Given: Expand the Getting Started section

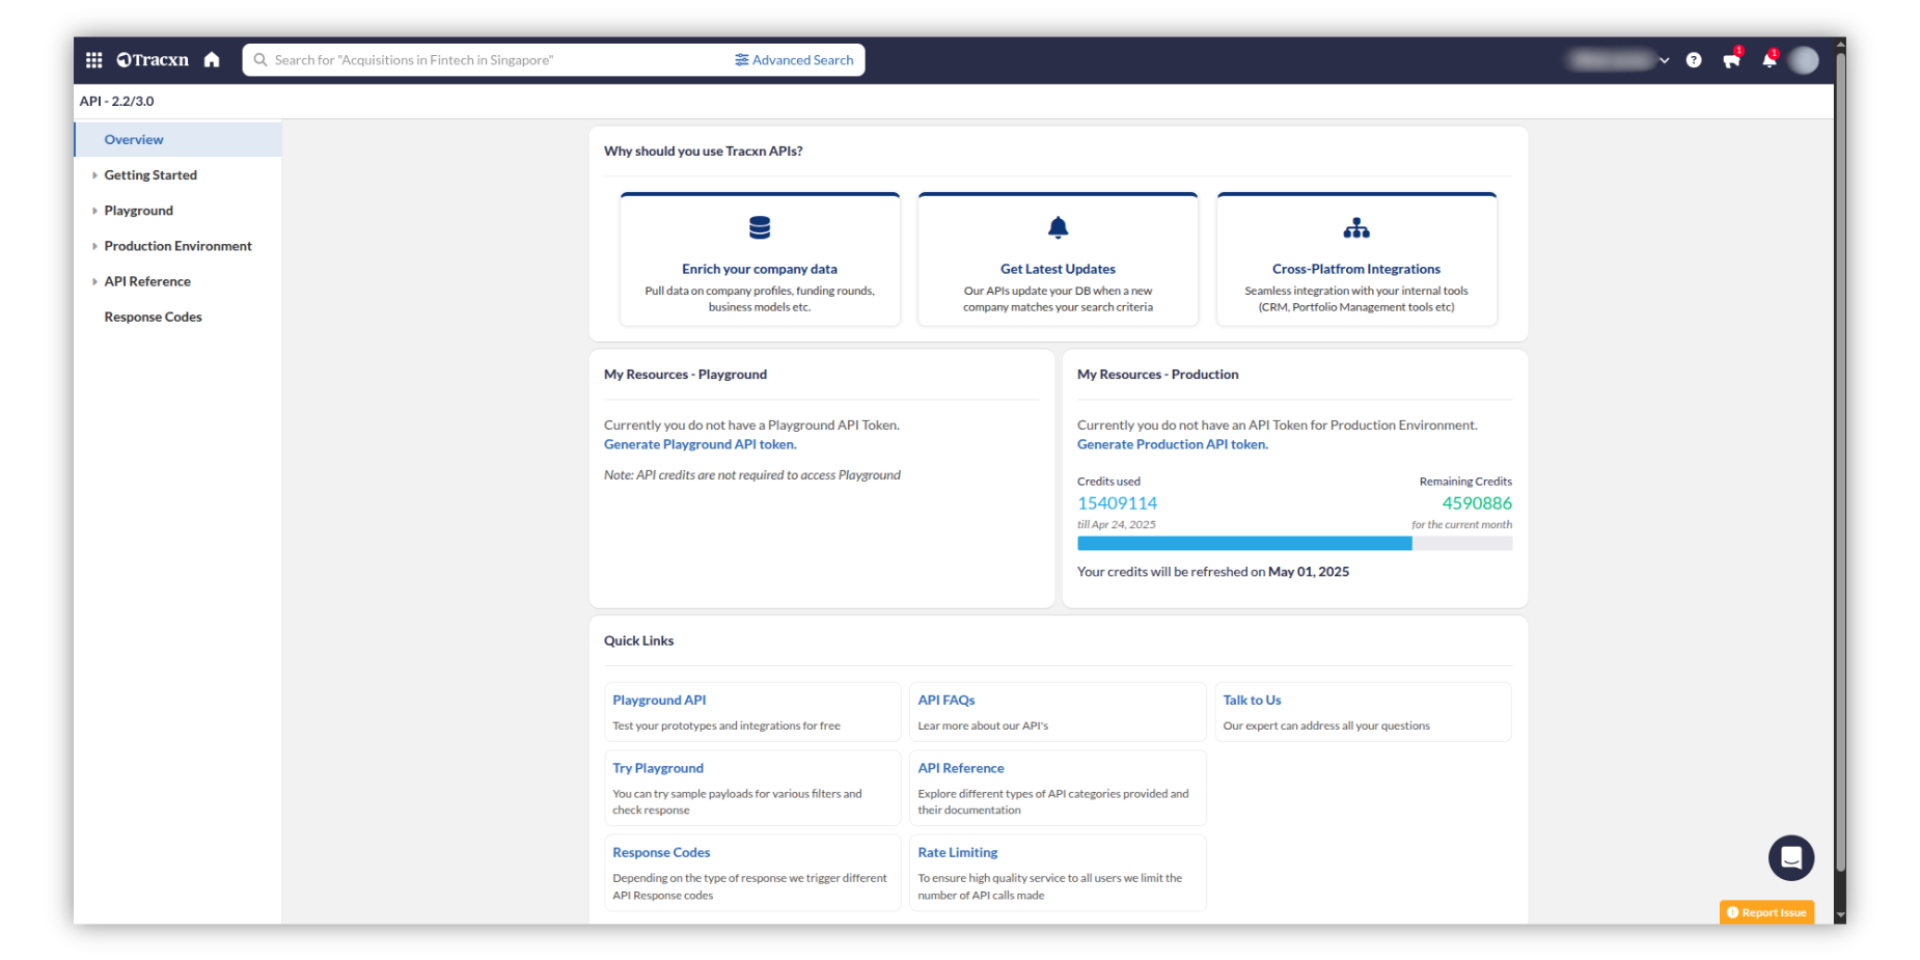Looking at the screenshot, I should (x=150, y=175).
